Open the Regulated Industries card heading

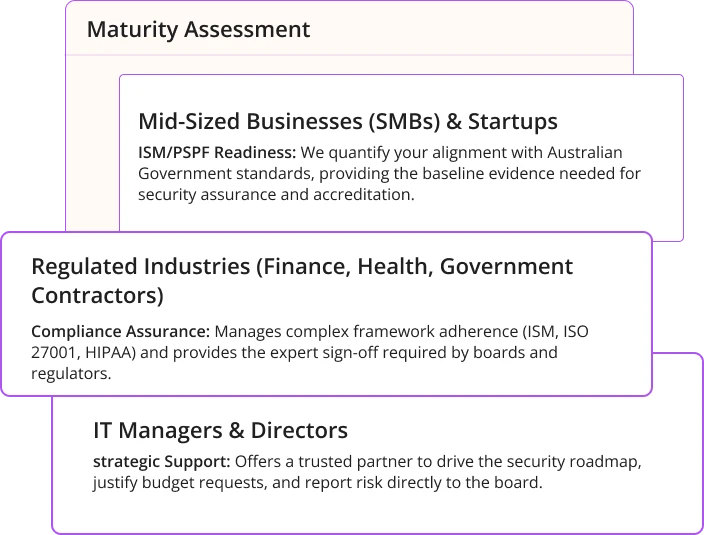301,267
